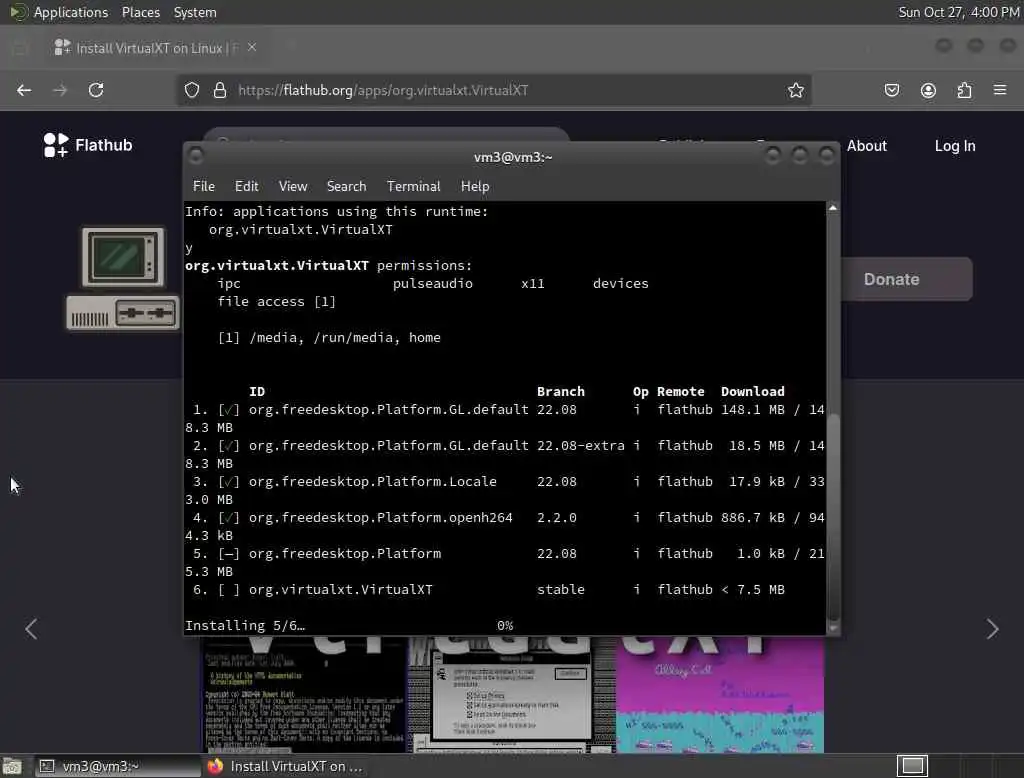This screenshot has width=1024, height=778.
Task: Click the Branch column header text
Action: point(560,391)
